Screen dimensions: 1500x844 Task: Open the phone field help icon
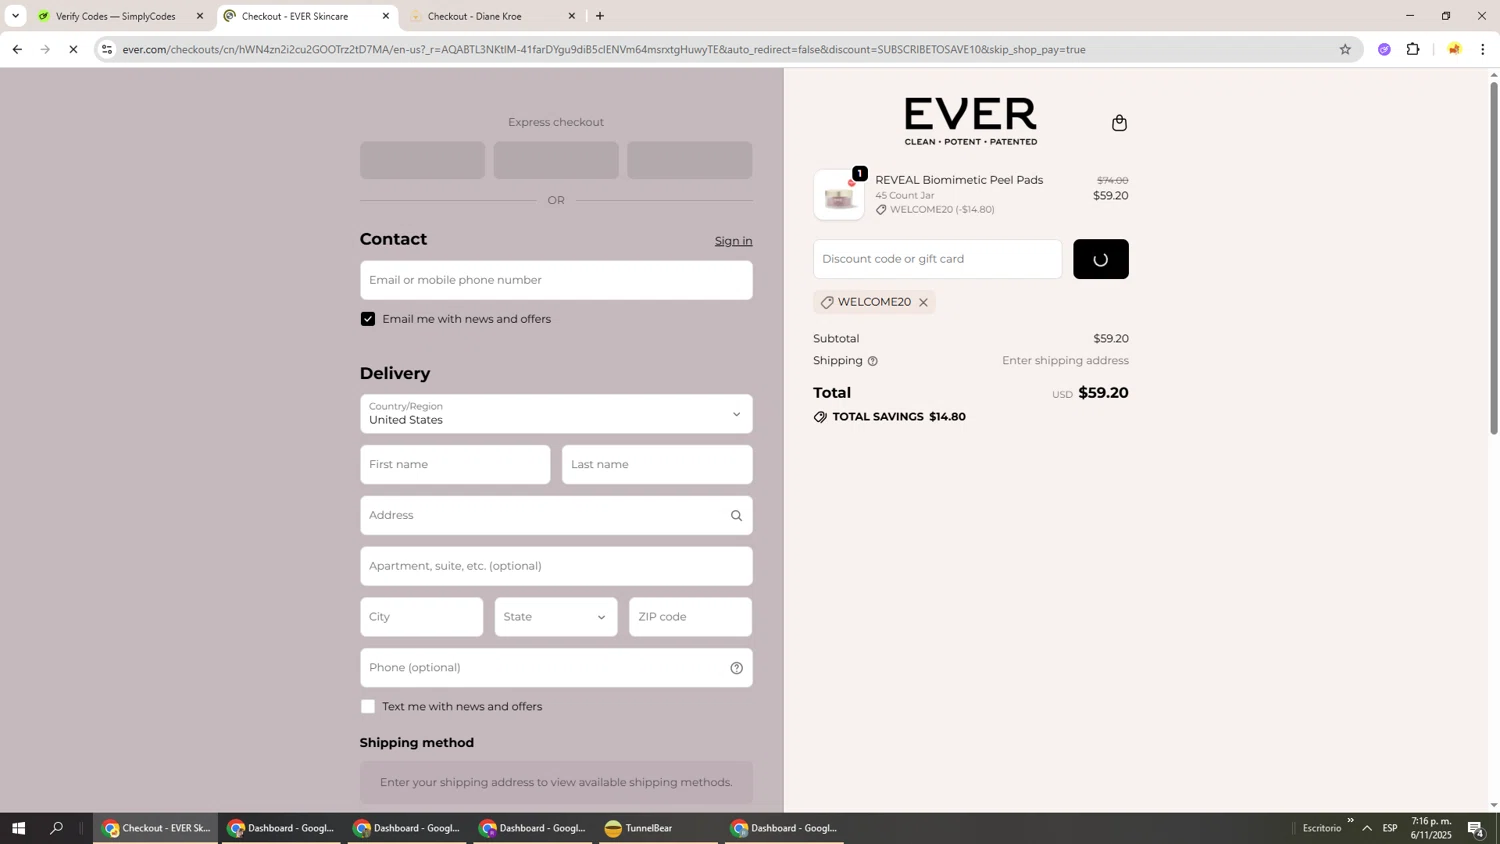736,668
